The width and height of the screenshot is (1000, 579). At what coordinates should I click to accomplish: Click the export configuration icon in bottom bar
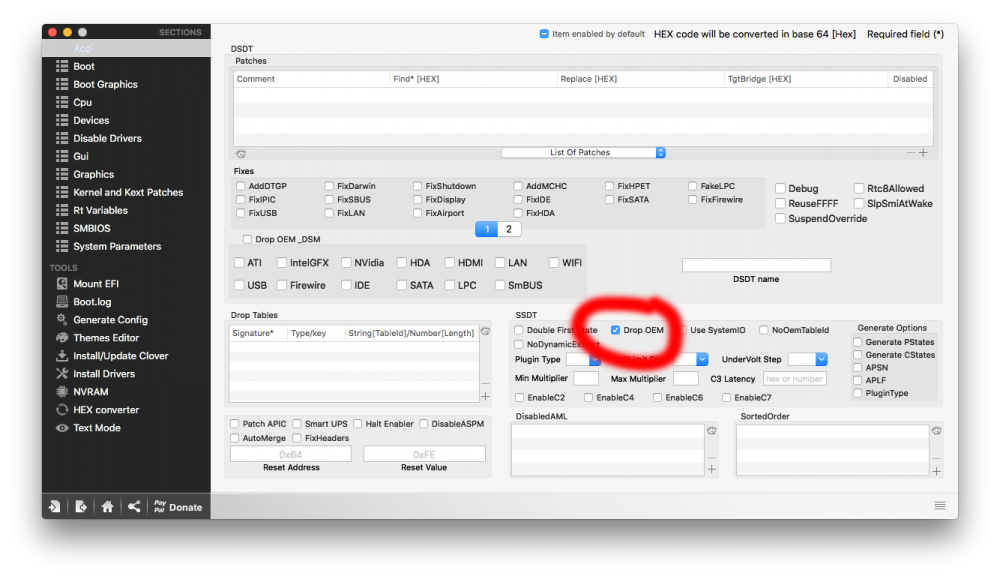81,506
